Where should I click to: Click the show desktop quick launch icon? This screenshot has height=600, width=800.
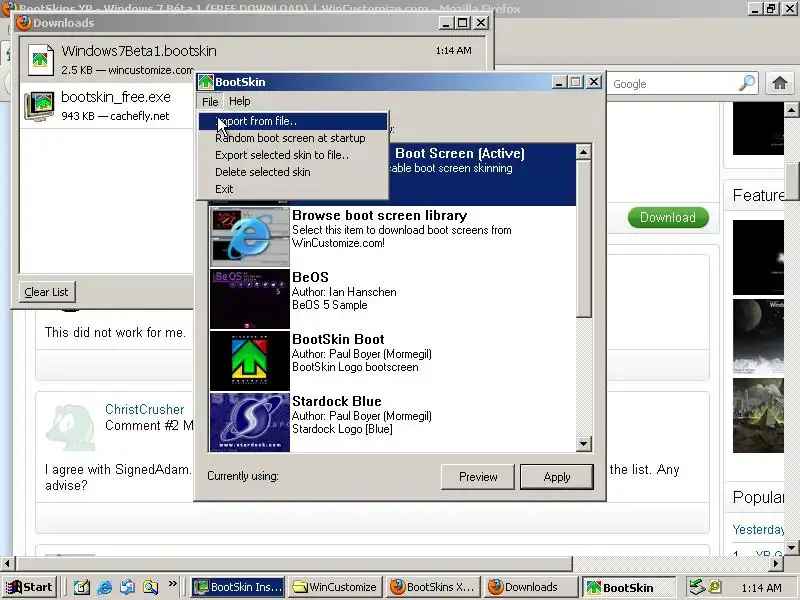coord(81,587)
